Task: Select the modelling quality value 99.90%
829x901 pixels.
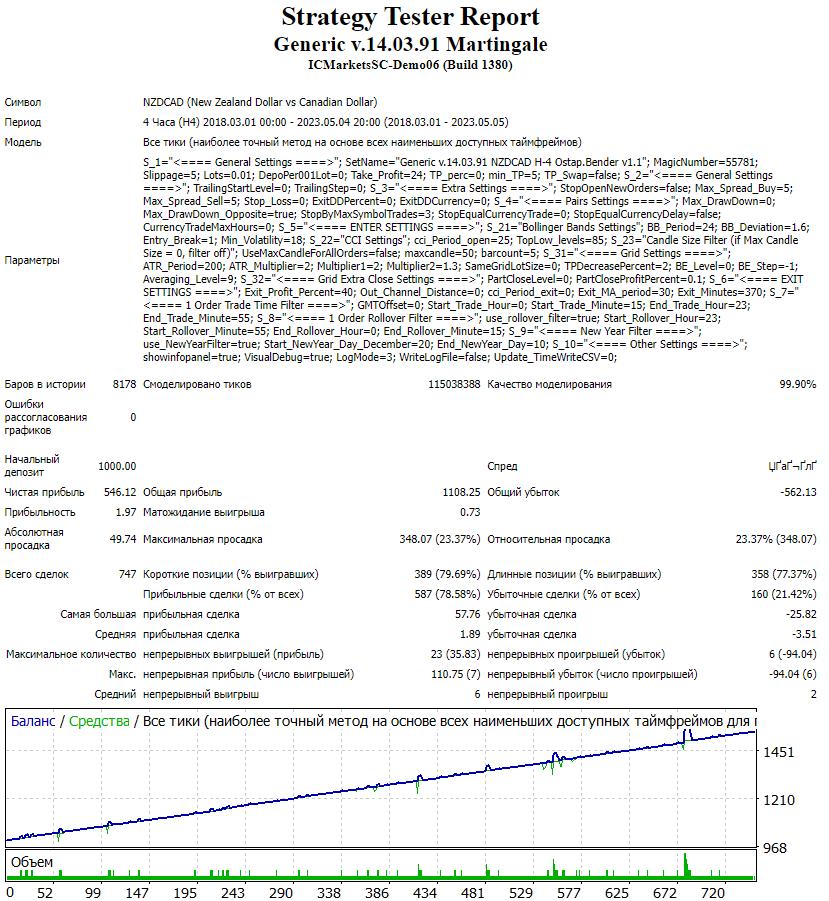Action: [797, 384]
